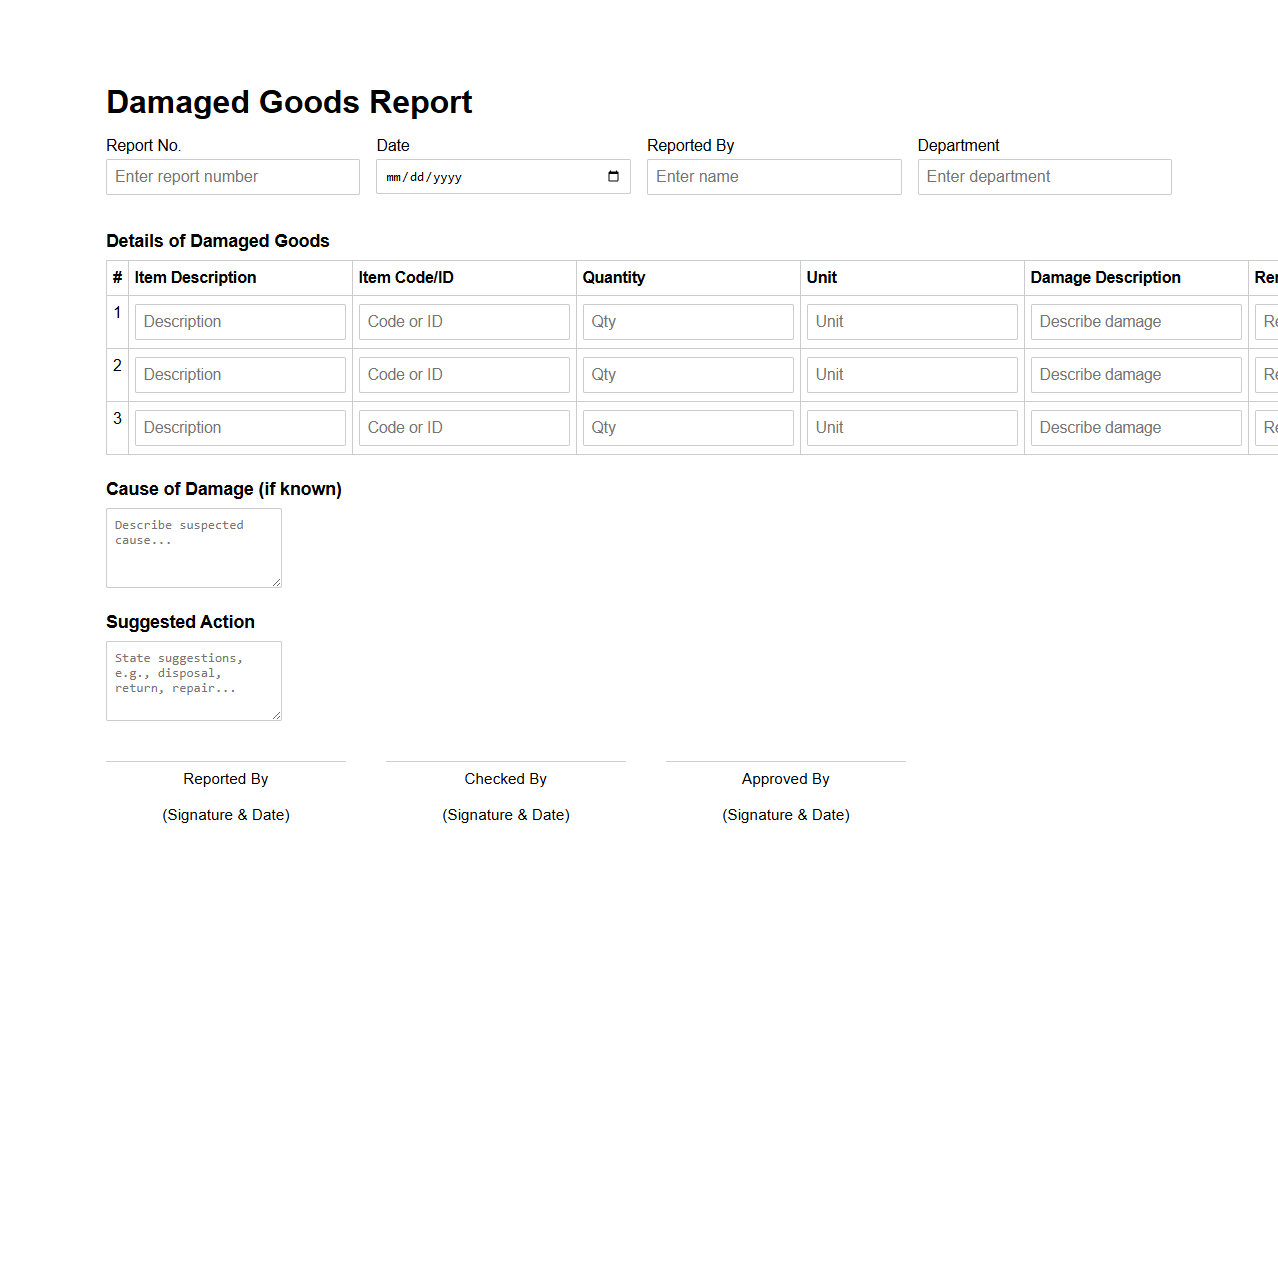Screen dimensions: 1278x1285
Task: Click the Code or ID field in row 3
Action: coord(463,427)
